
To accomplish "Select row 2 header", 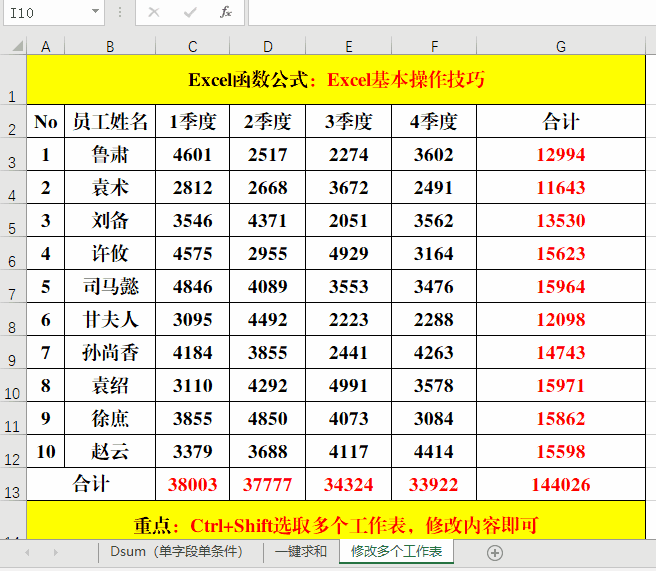I will pos(13,121).
